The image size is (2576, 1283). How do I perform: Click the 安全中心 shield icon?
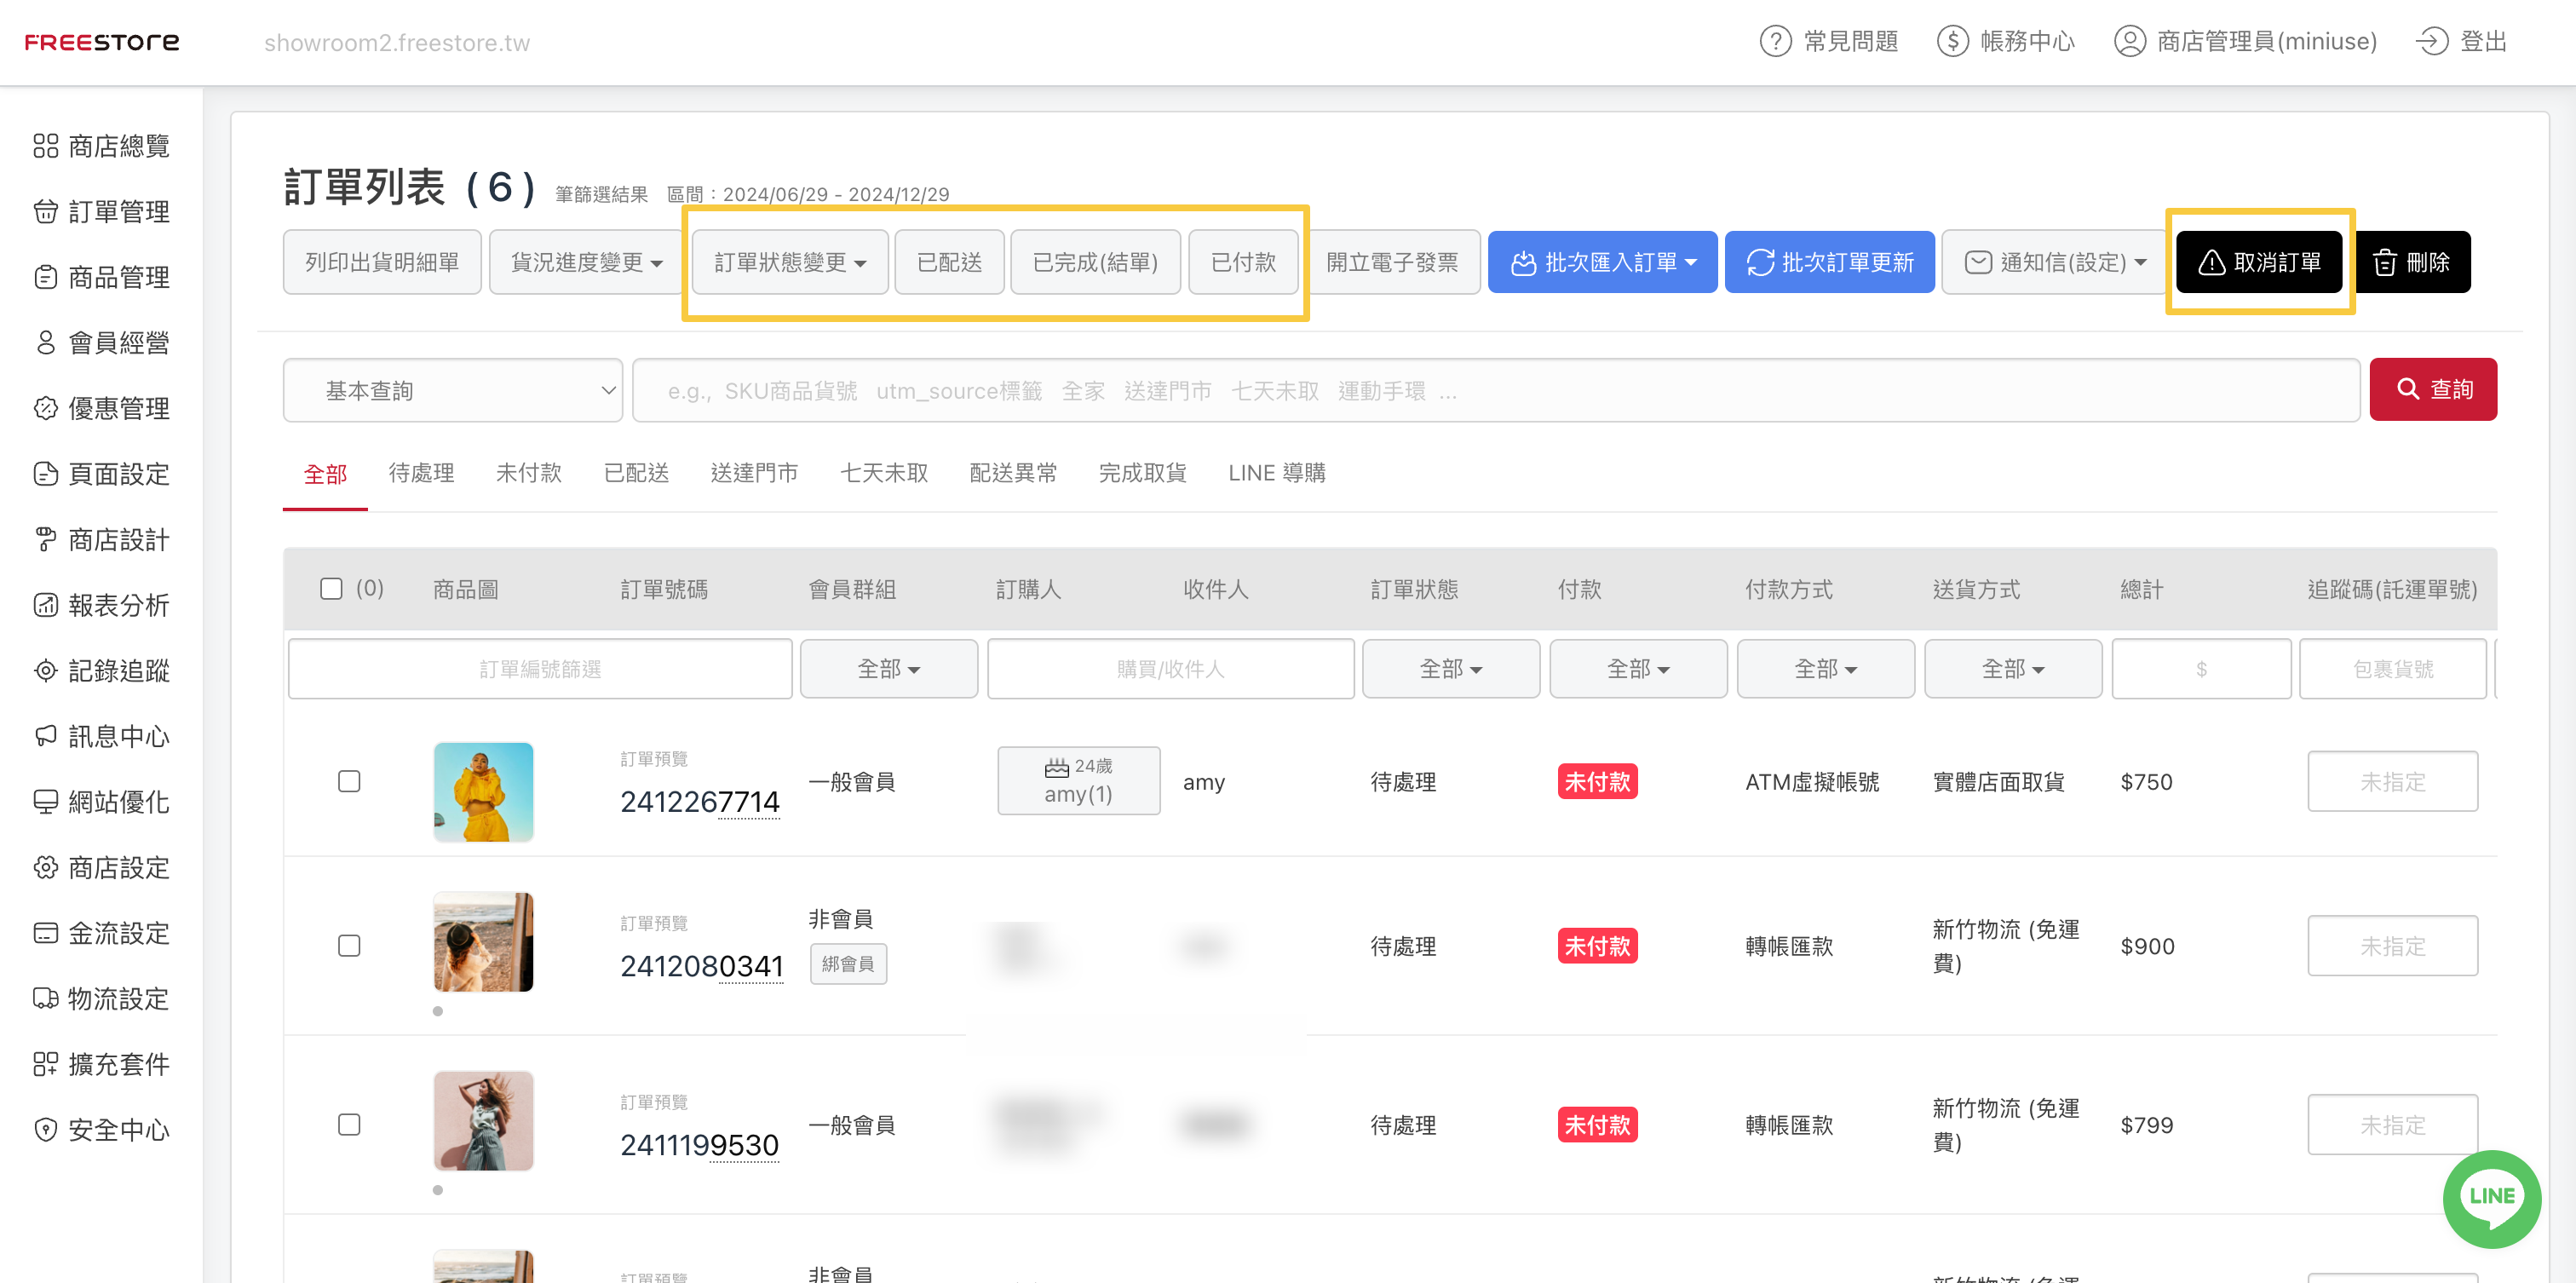[45, 1130]
